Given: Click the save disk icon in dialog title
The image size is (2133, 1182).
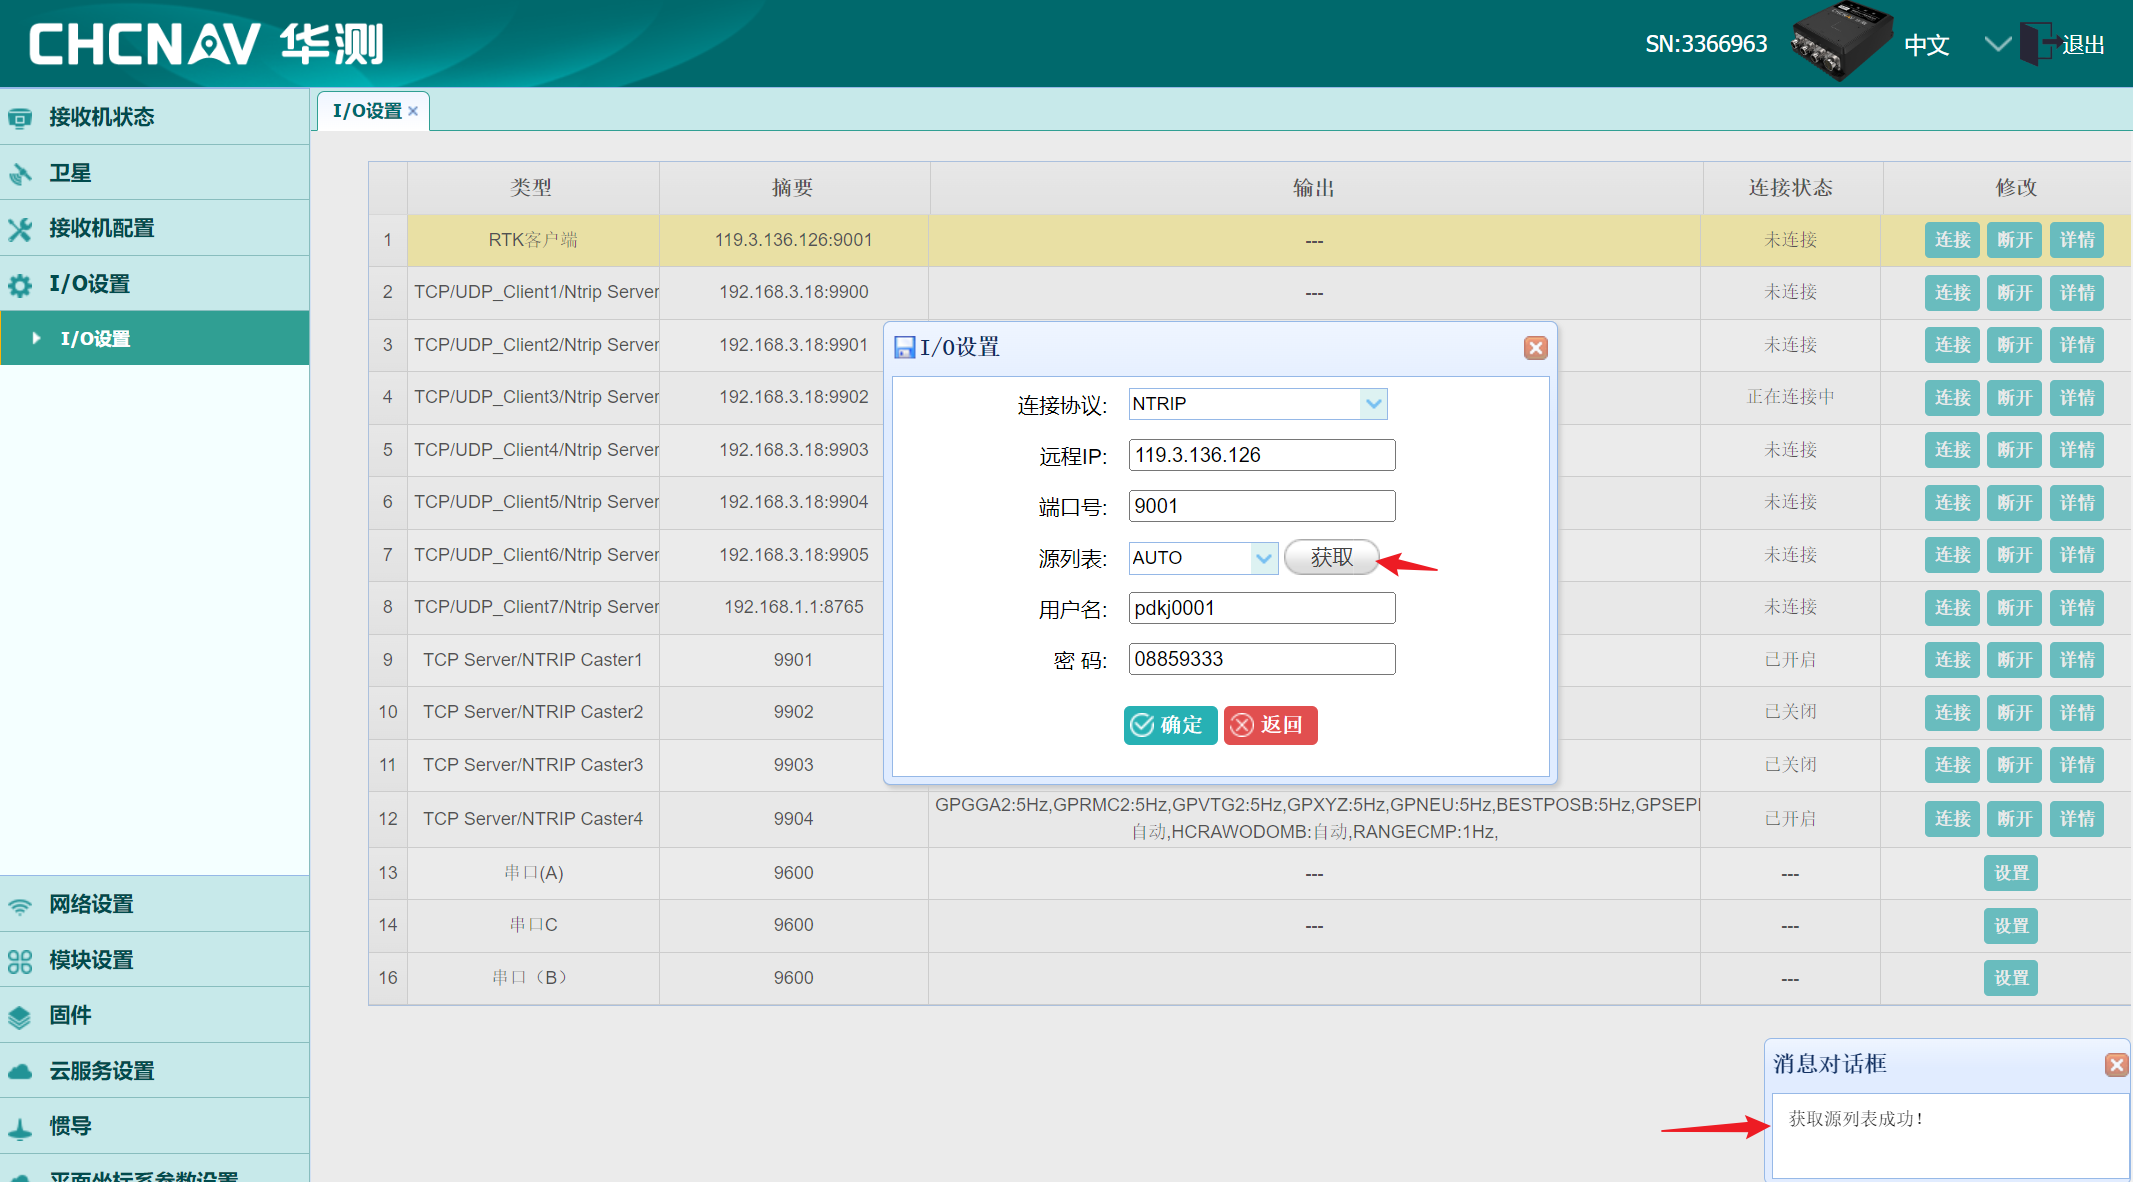Looking at the screenshot, I should click(x=904, y=347).
